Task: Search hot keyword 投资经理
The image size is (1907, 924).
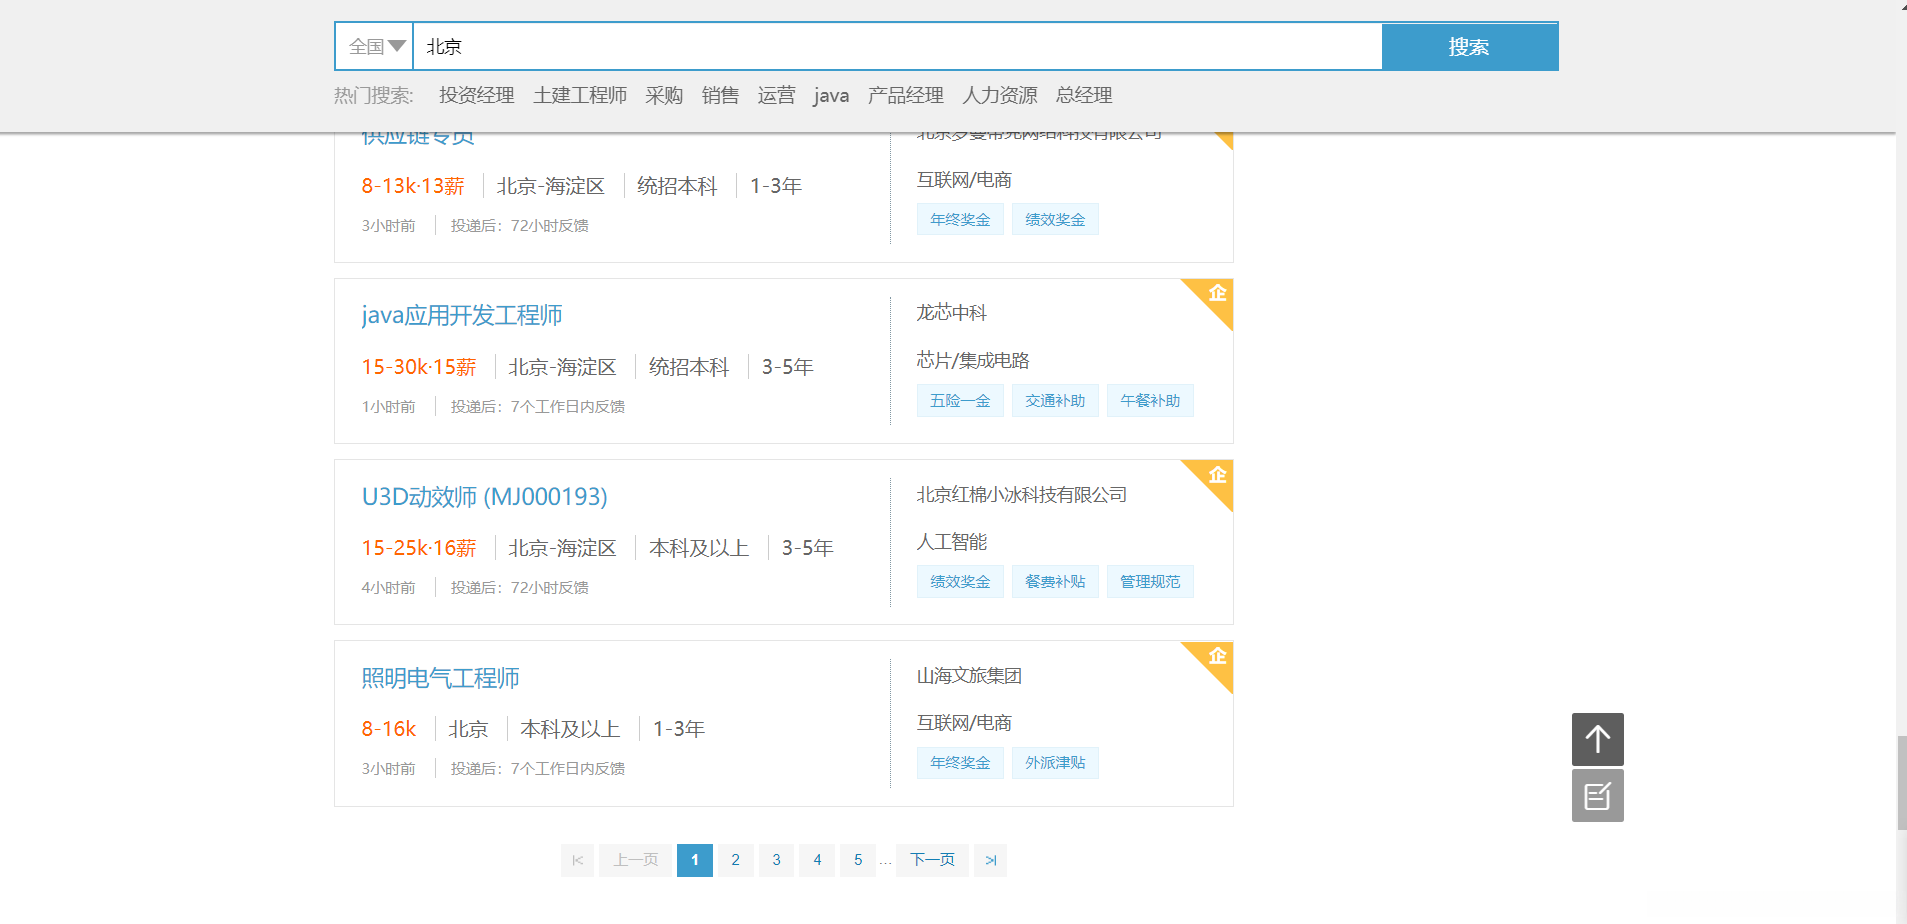Action: pyautogui.click(x=476, y=95)
